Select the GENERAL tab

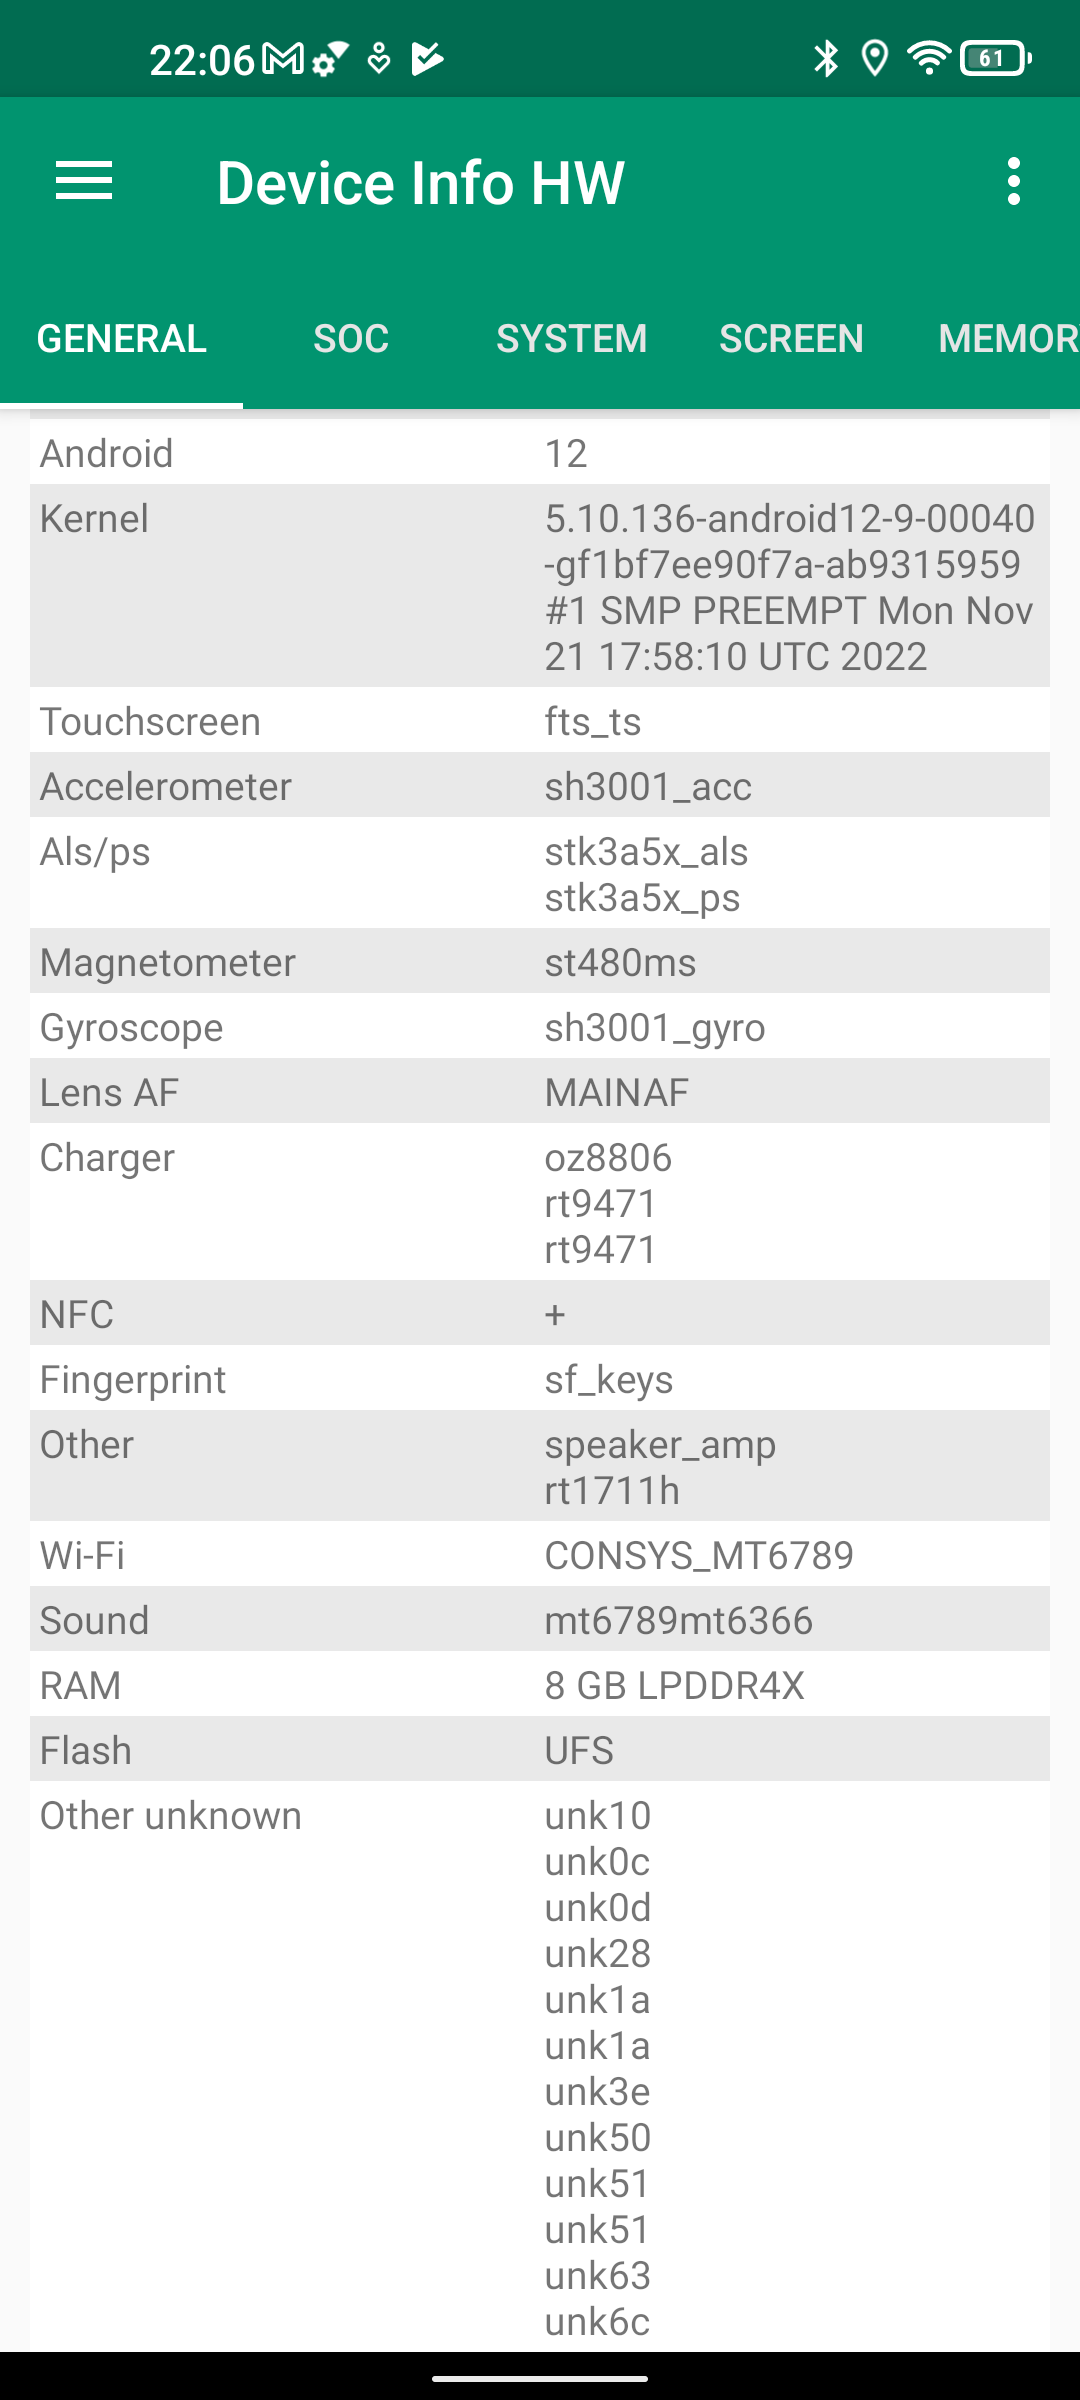click(122, 339)
